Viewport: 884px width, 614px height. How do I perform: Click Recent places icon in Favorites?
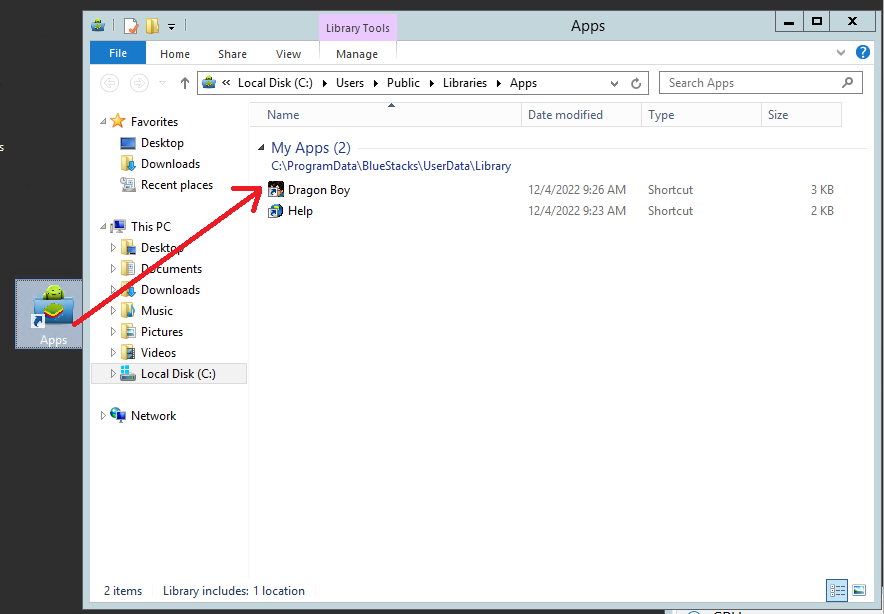coord(128,185)
